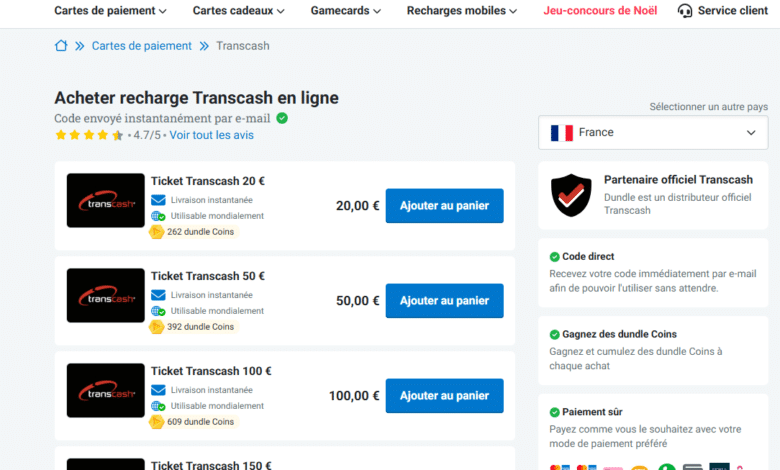Click the coin icon beside 392 dundle Coins

(157, 327)
